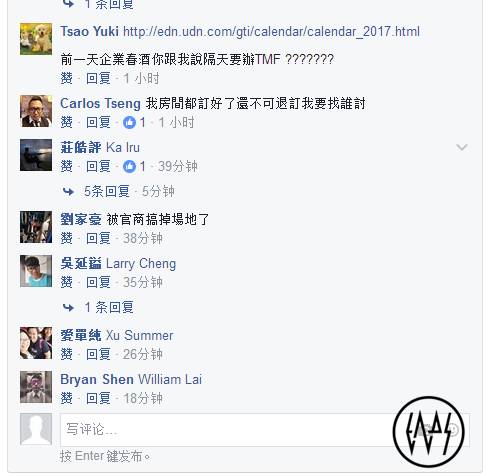This screenshot has width=485, height=475.
Task: Open the comment options chevron
Action: (x=462, y=147)
